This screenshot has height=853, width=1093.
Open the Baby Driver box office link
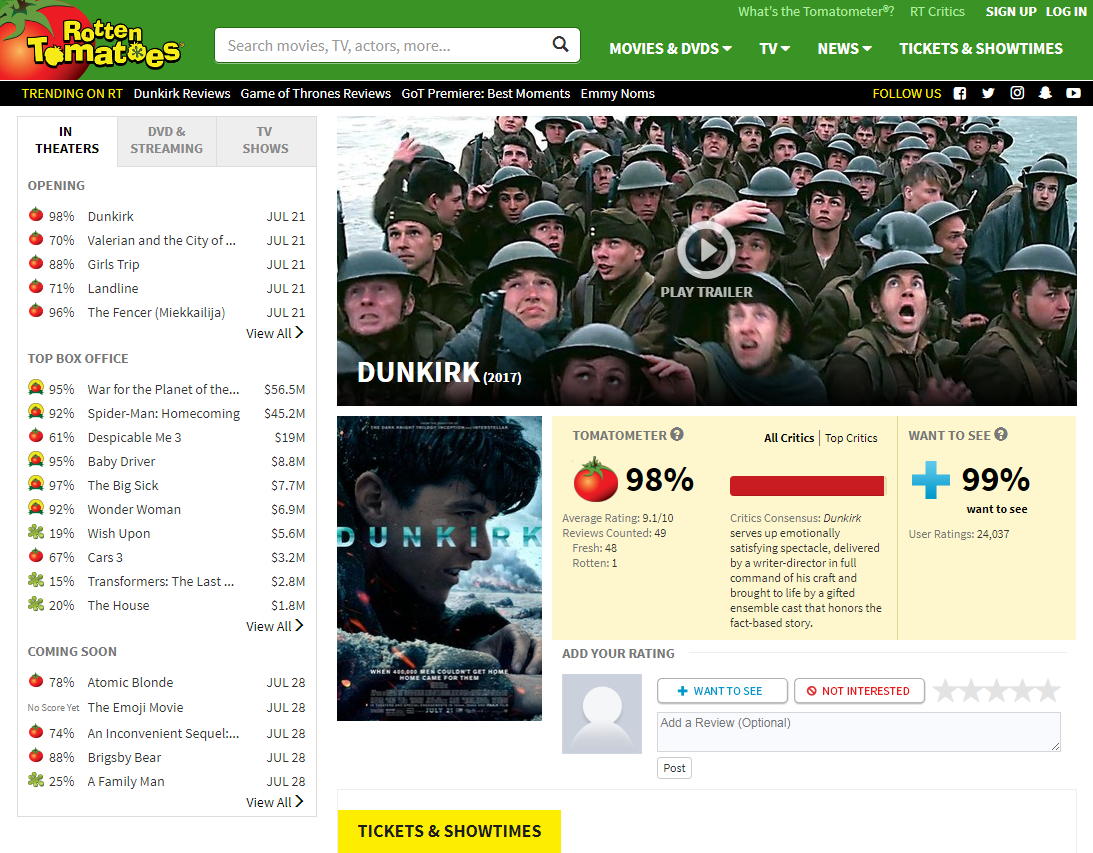click(121, 461)
